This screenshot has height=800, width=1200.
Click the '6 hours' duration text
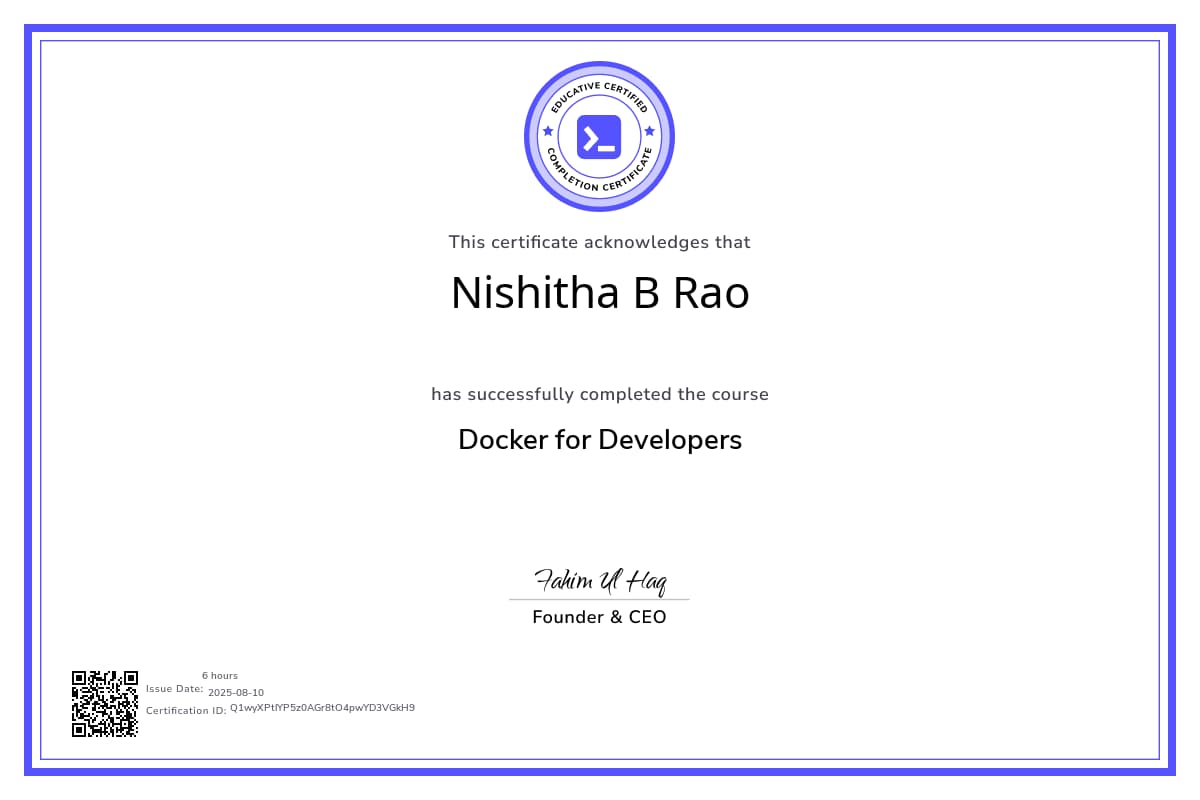point(220,676)
